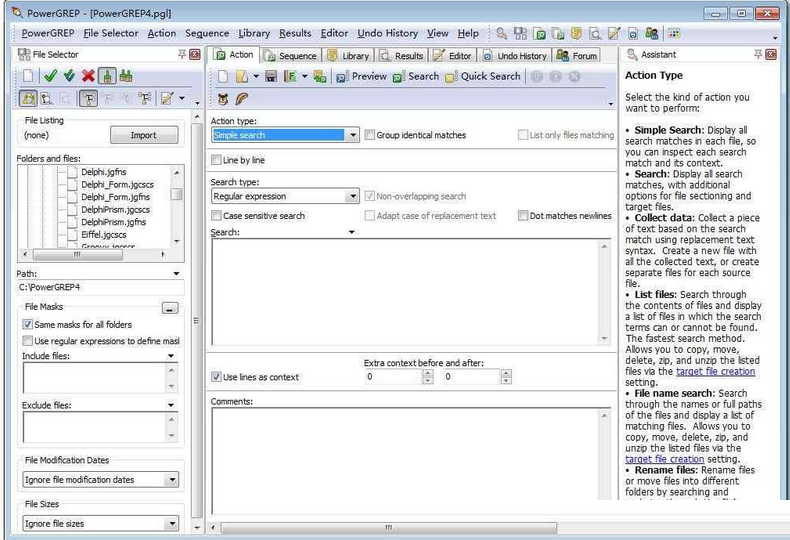
Task: Click inside the Search text box
Action: tap(405, 290)
